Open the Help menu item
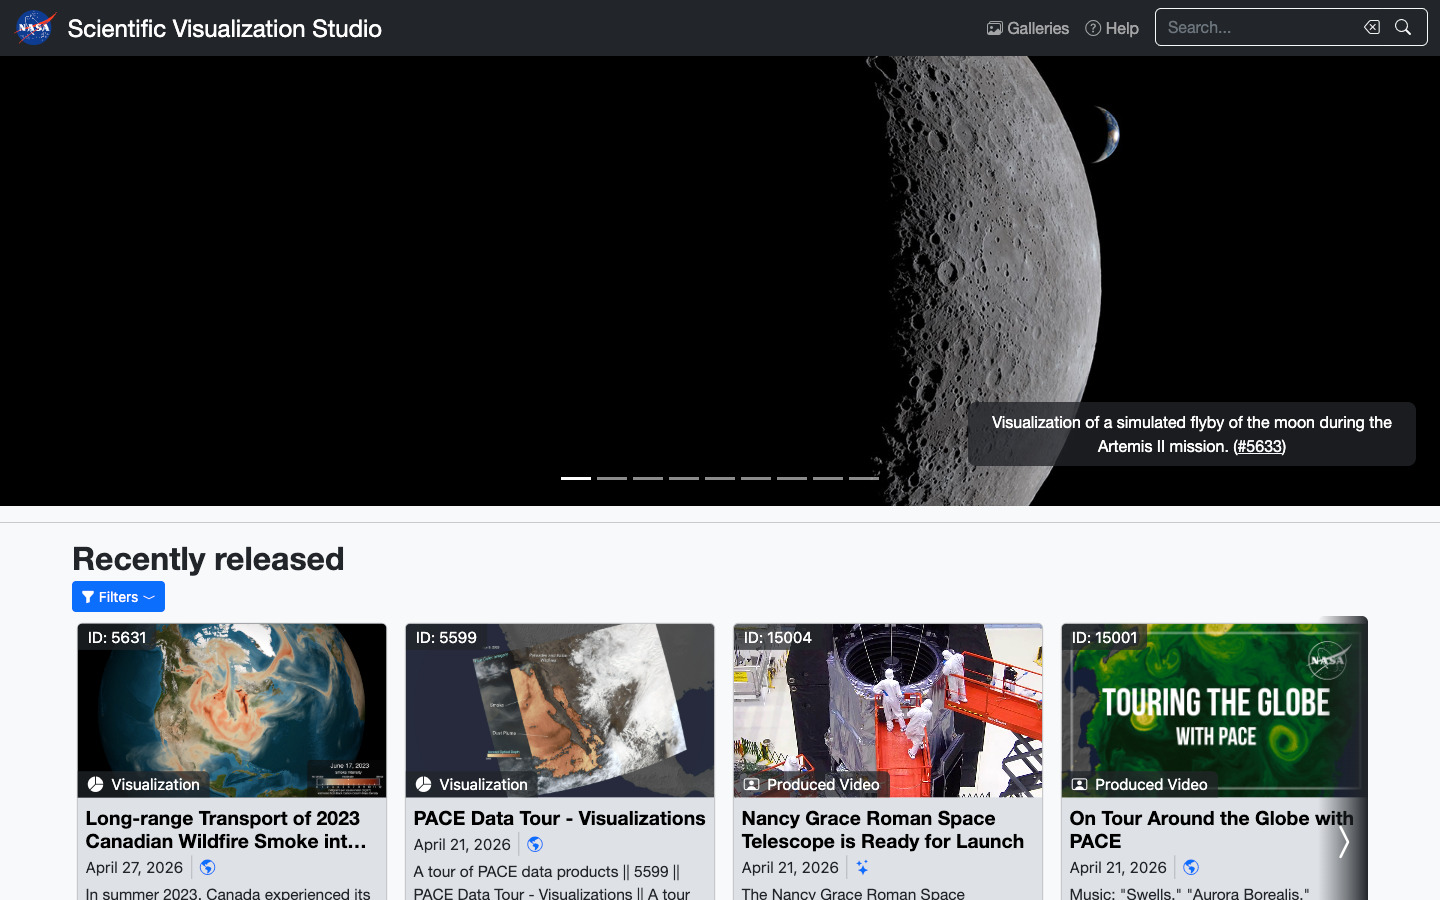 1112,28
